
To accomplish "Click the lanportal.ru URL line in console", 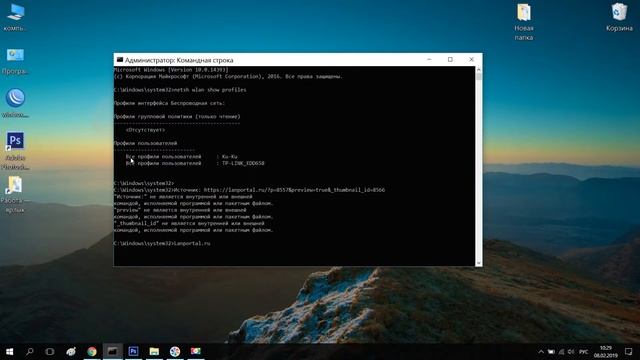I will tap(249, 190).
